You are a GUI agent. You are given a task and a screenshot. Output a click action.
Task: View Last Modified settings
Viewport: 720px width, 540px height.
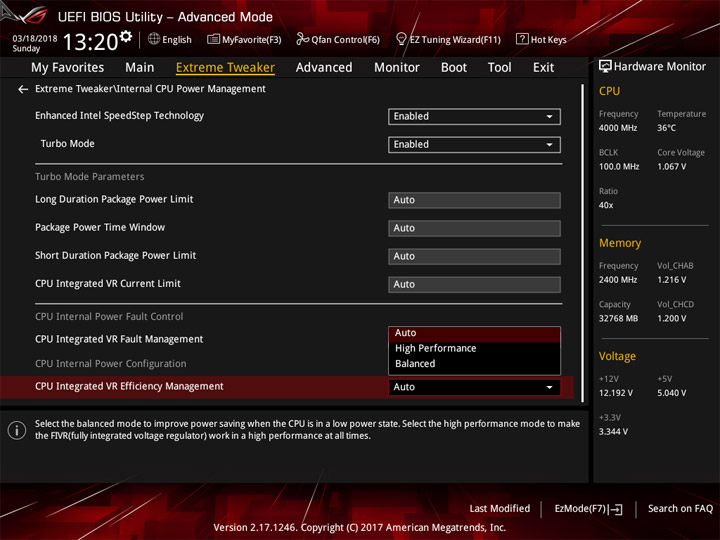coord(499,509)
